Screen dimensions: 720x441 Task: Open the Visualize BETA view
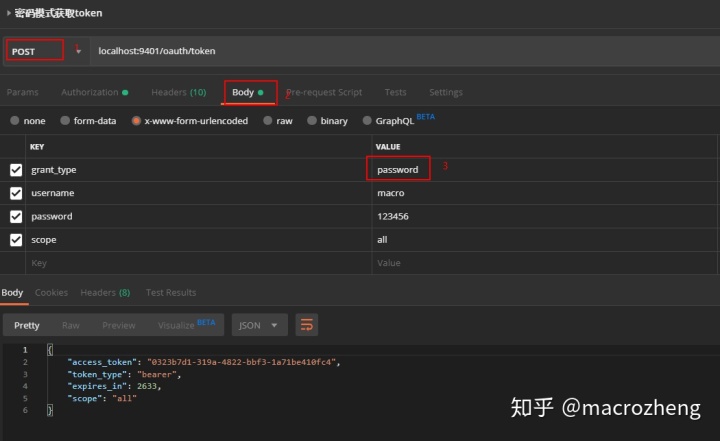(186, 325)
